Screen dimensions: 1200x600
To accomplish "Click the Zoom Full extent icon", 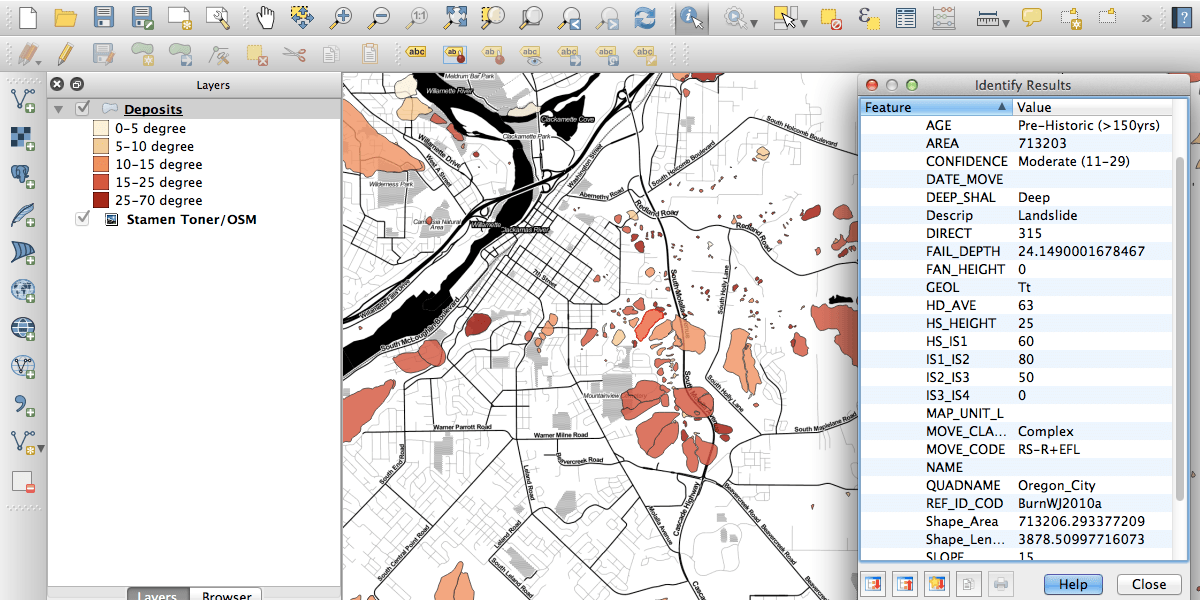I will (456, 17).
